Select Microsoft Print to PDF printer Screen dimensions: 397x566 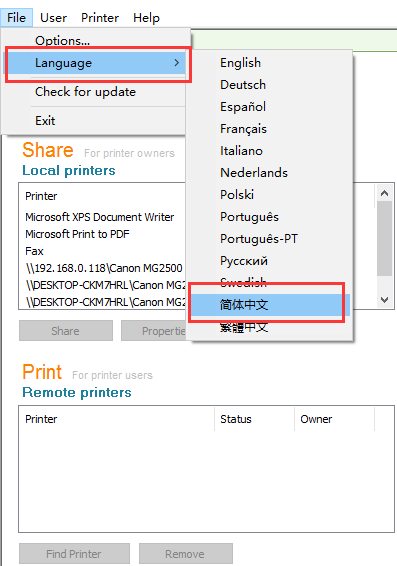pyautogui.click(x=77, y=234)
